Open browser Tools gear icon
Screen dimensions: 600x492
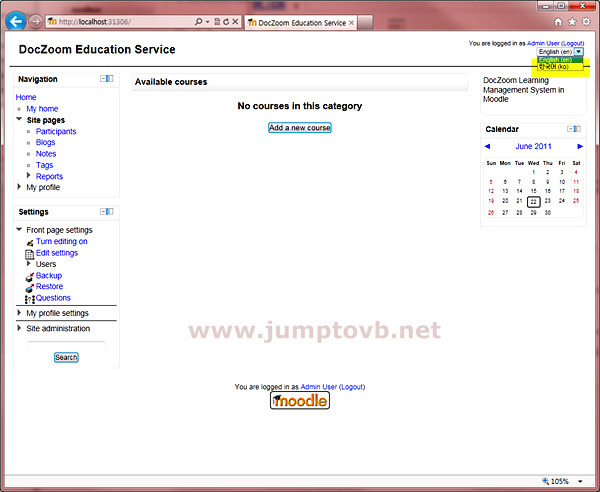click(x=586, y=22)
